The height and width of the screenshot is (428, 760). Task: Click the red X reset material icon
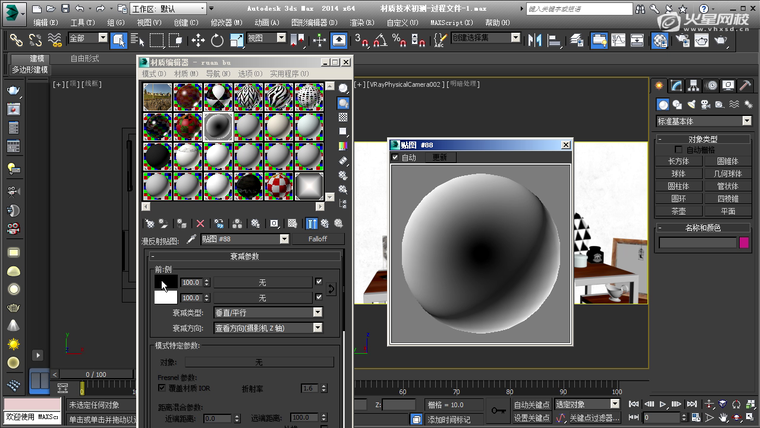tap(200, 224)
